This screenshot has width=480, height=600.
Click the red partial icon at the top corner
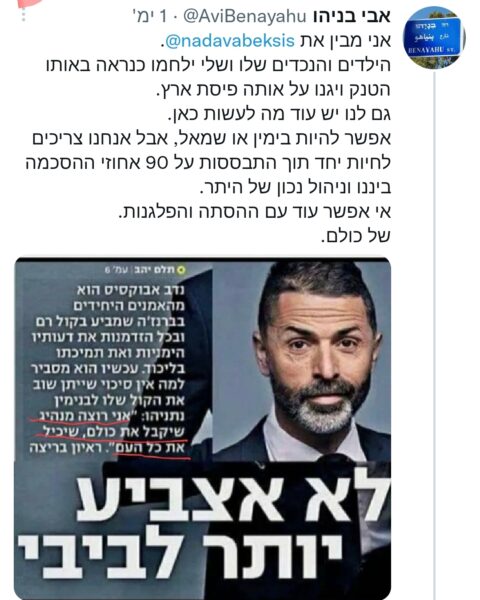click(29, 3)
